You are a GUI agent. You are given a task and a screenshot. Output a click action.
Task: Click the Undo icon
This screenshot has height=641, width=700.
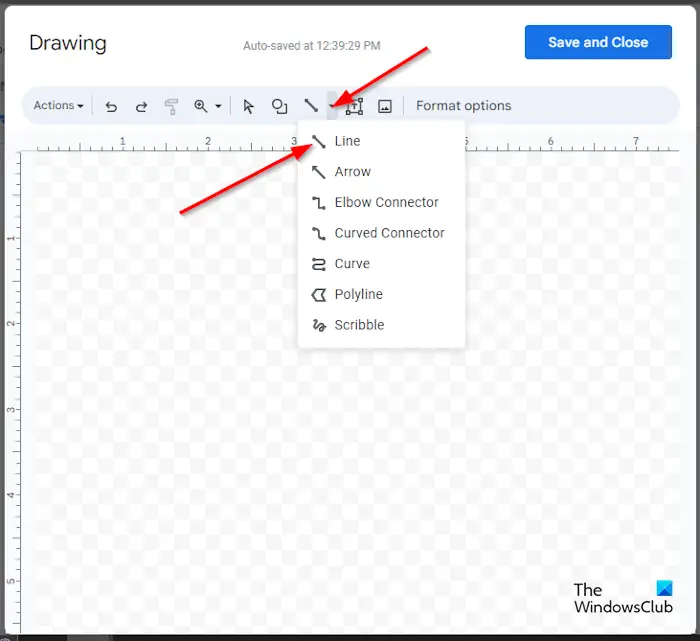(x=111, y=106)
